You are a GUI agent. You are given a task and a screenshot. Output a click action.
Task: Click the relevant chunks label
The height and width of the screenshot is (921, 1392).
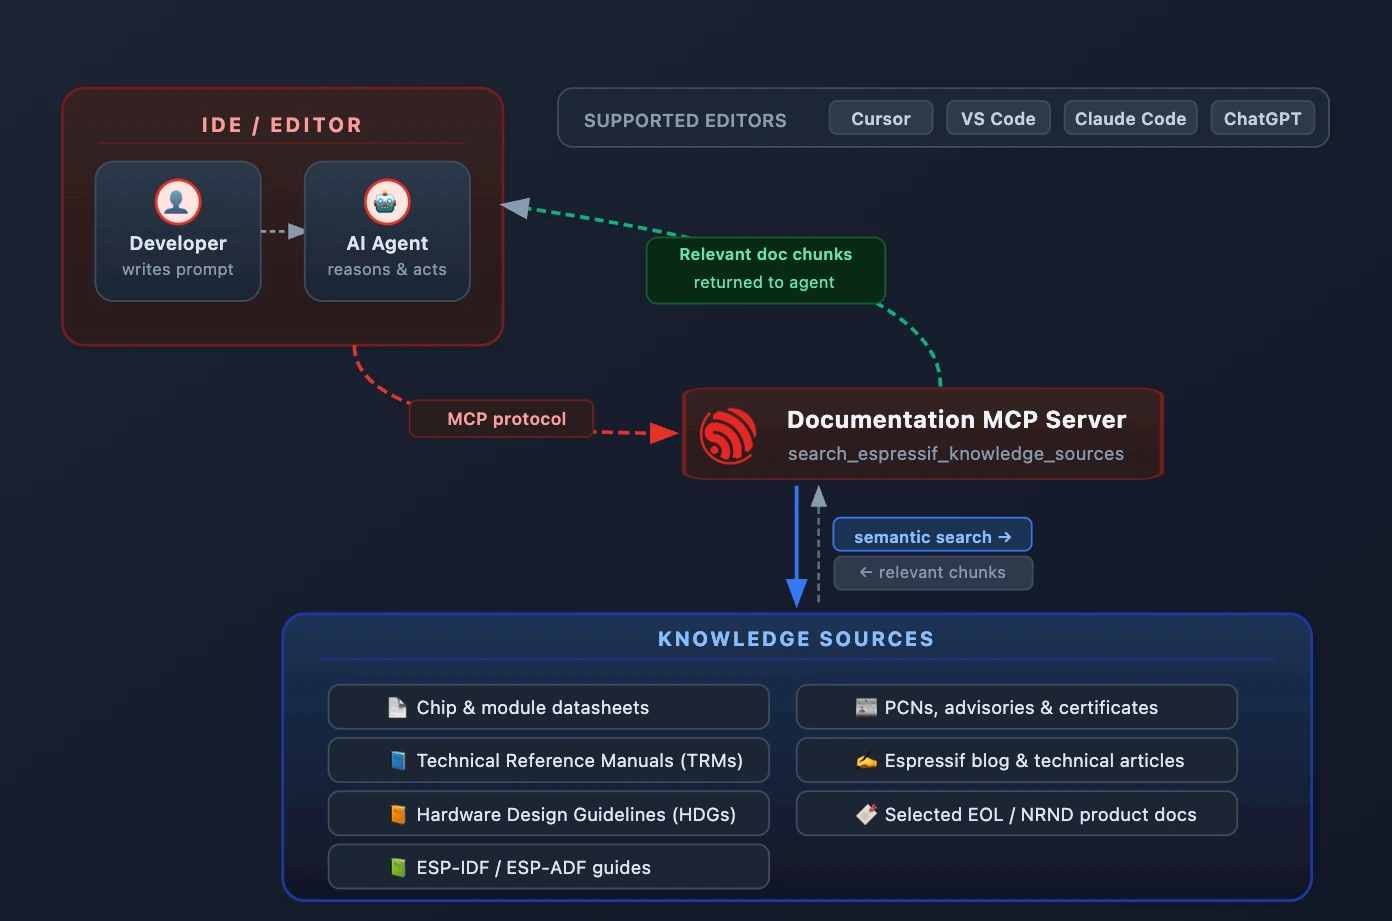click(x=933, y=573)
